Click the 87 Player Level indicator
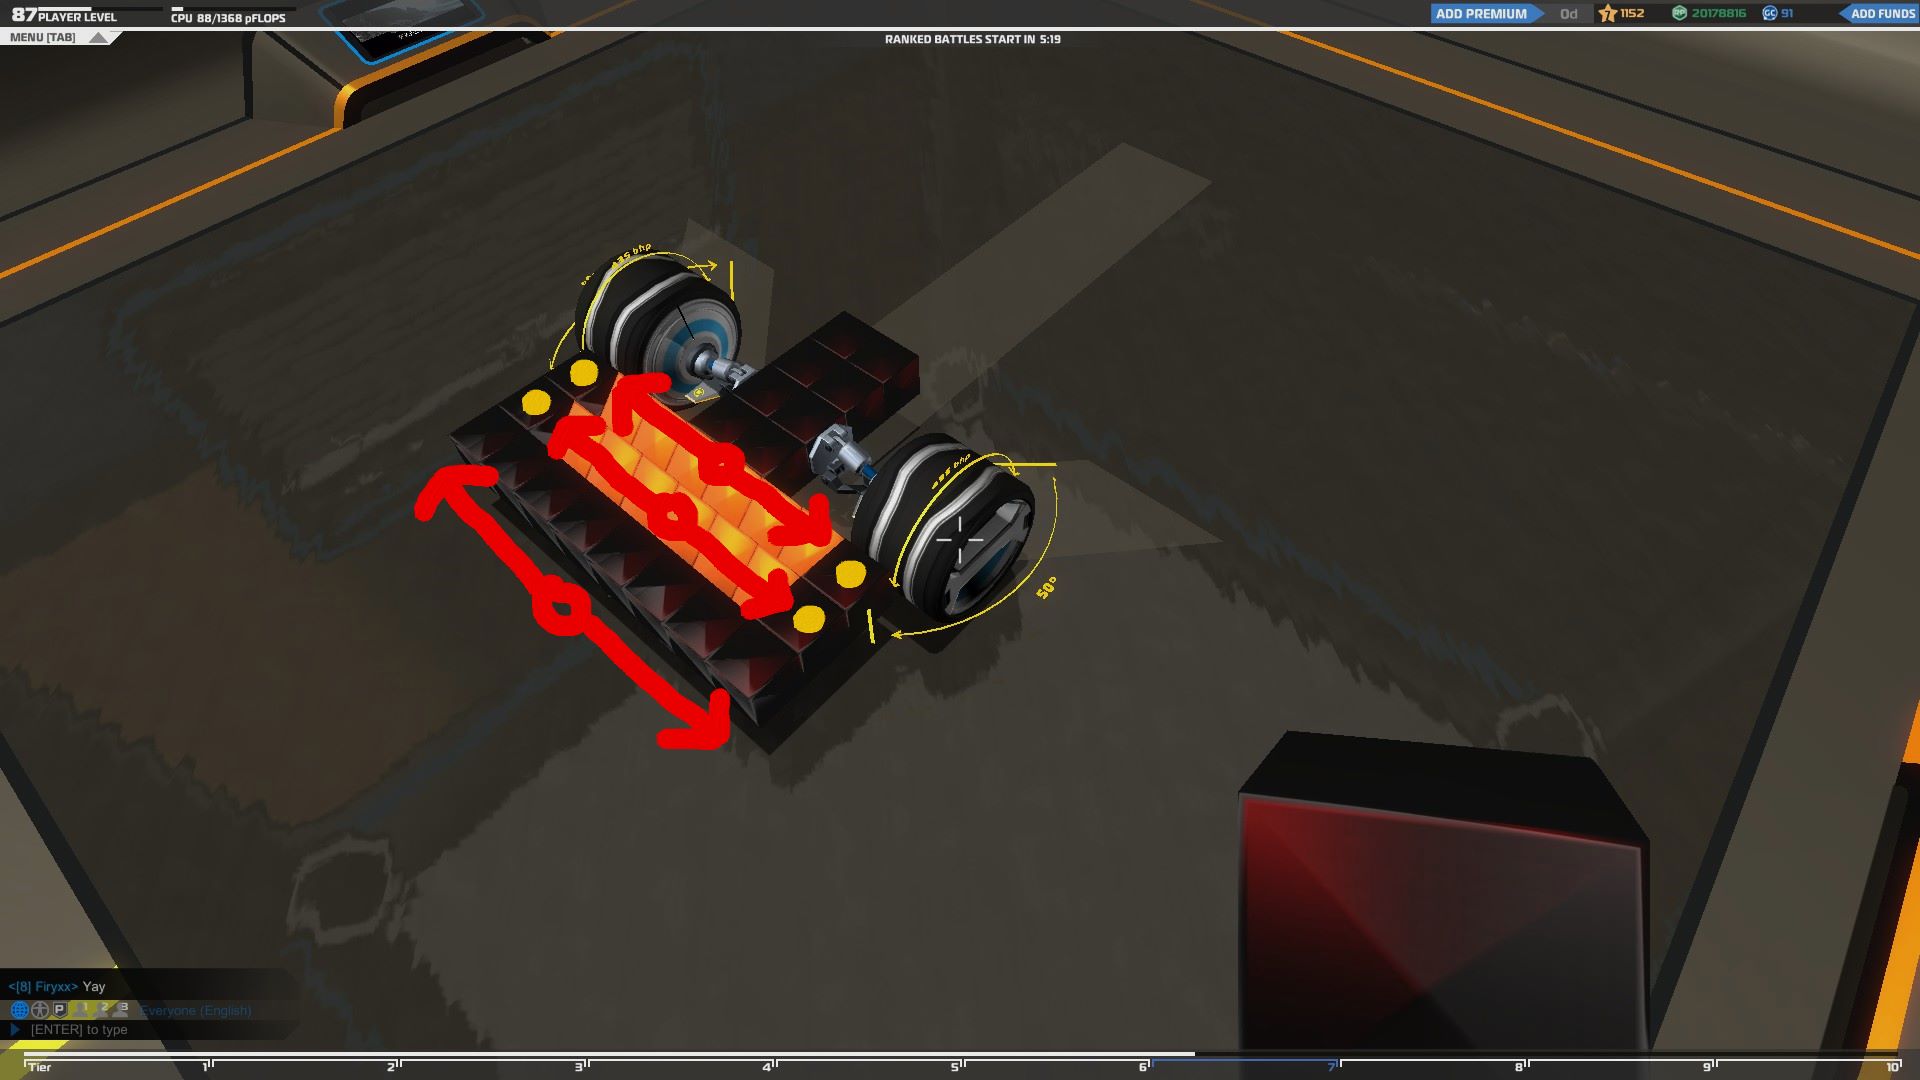Image resolution: width=1920 pixels, height=1080 pixels. 64,15
